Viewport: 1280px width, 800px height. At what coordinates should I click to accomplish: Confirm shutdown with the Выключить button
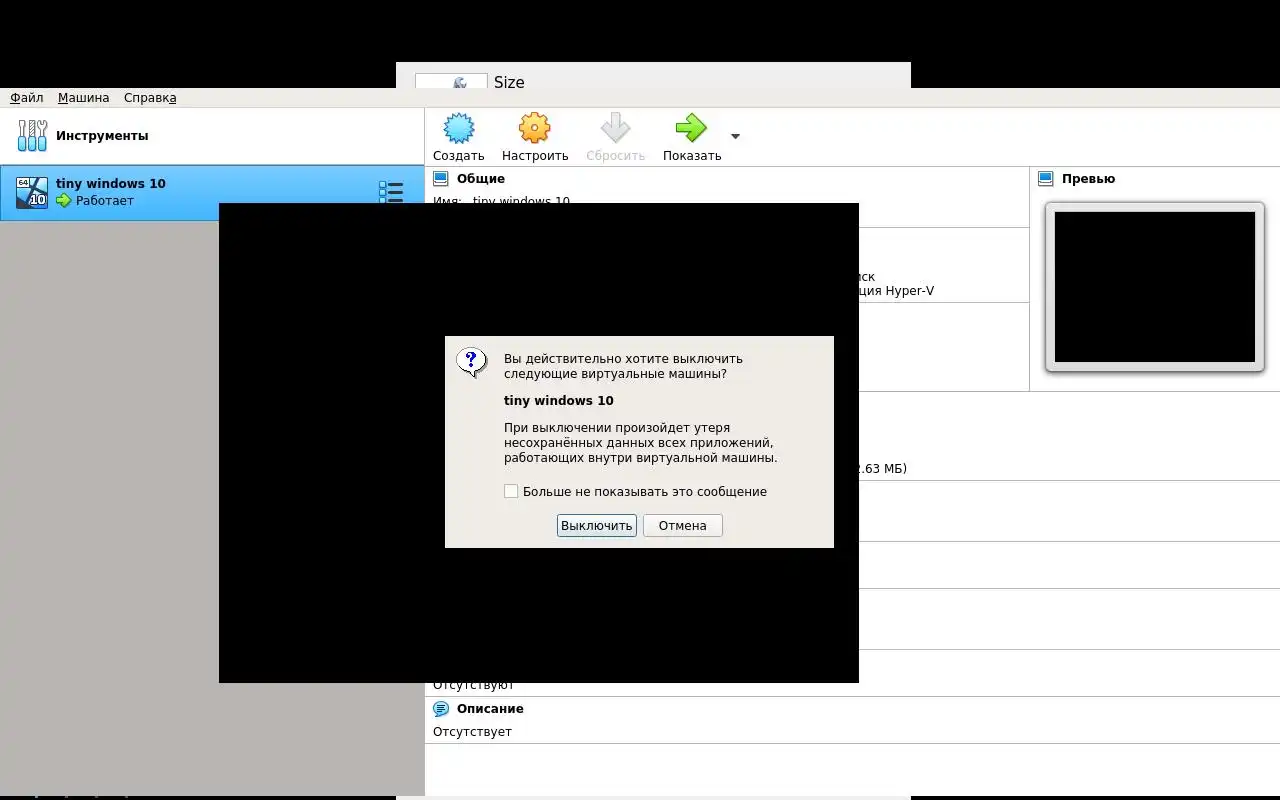596,525
